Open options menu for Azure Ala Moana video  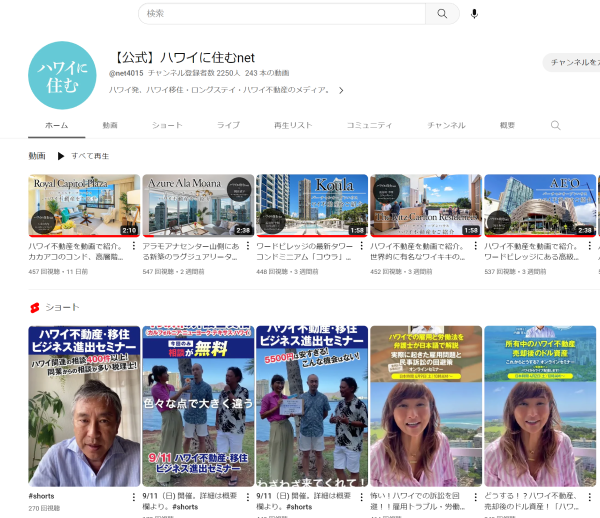[248, 246]
